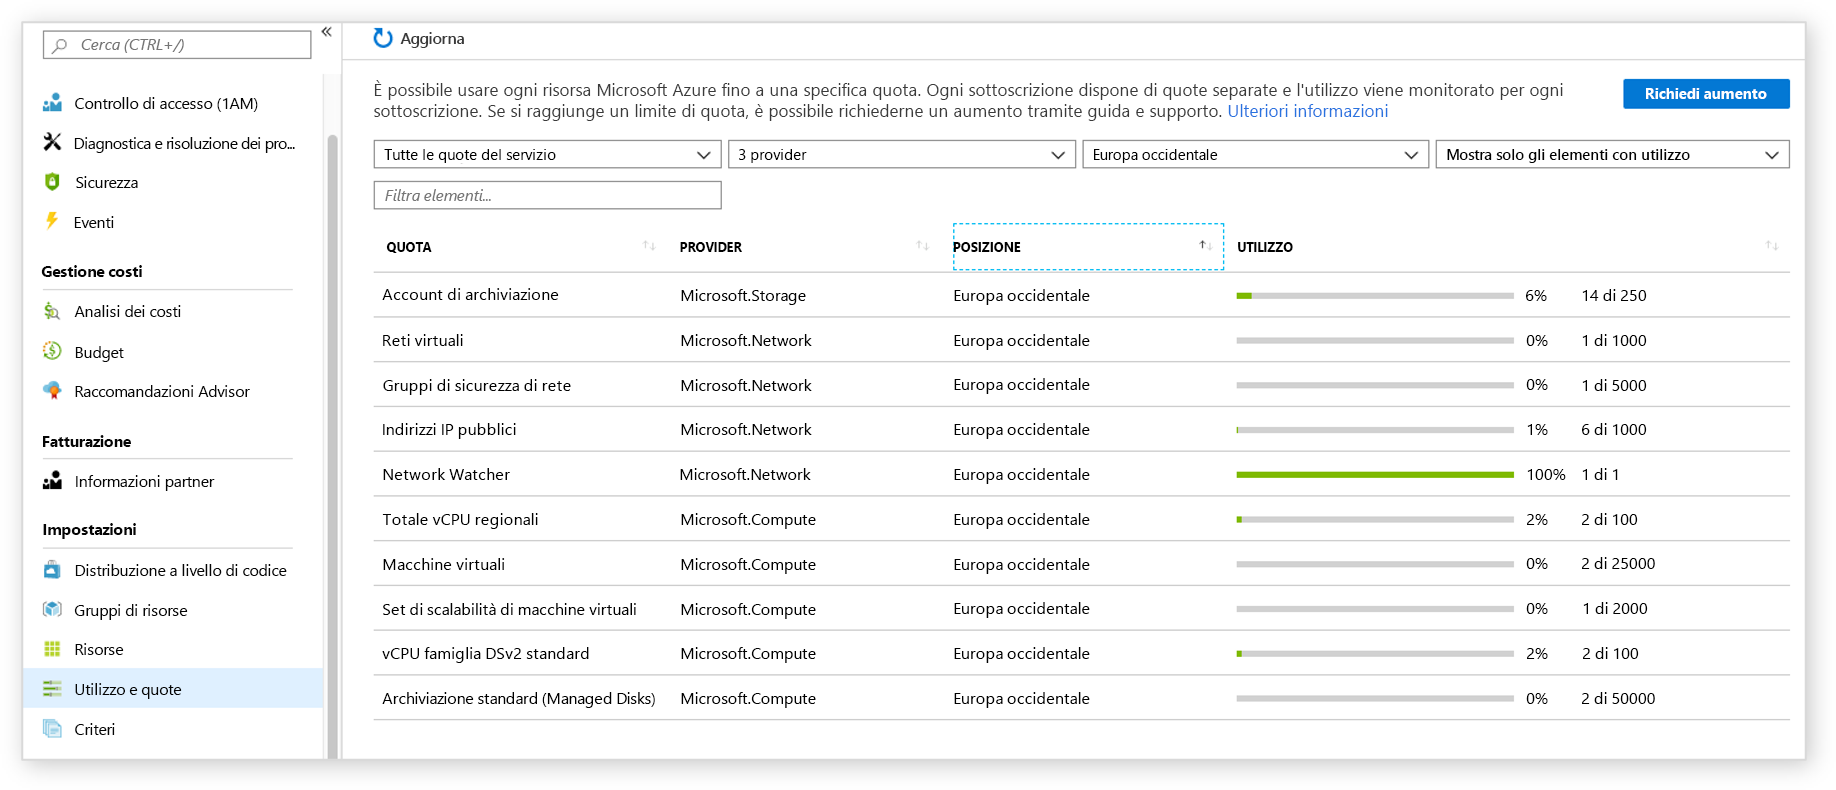Select the Reti virtuali quota row
The height and width of the screenshot is (790, 1836).
[1081, 340]
